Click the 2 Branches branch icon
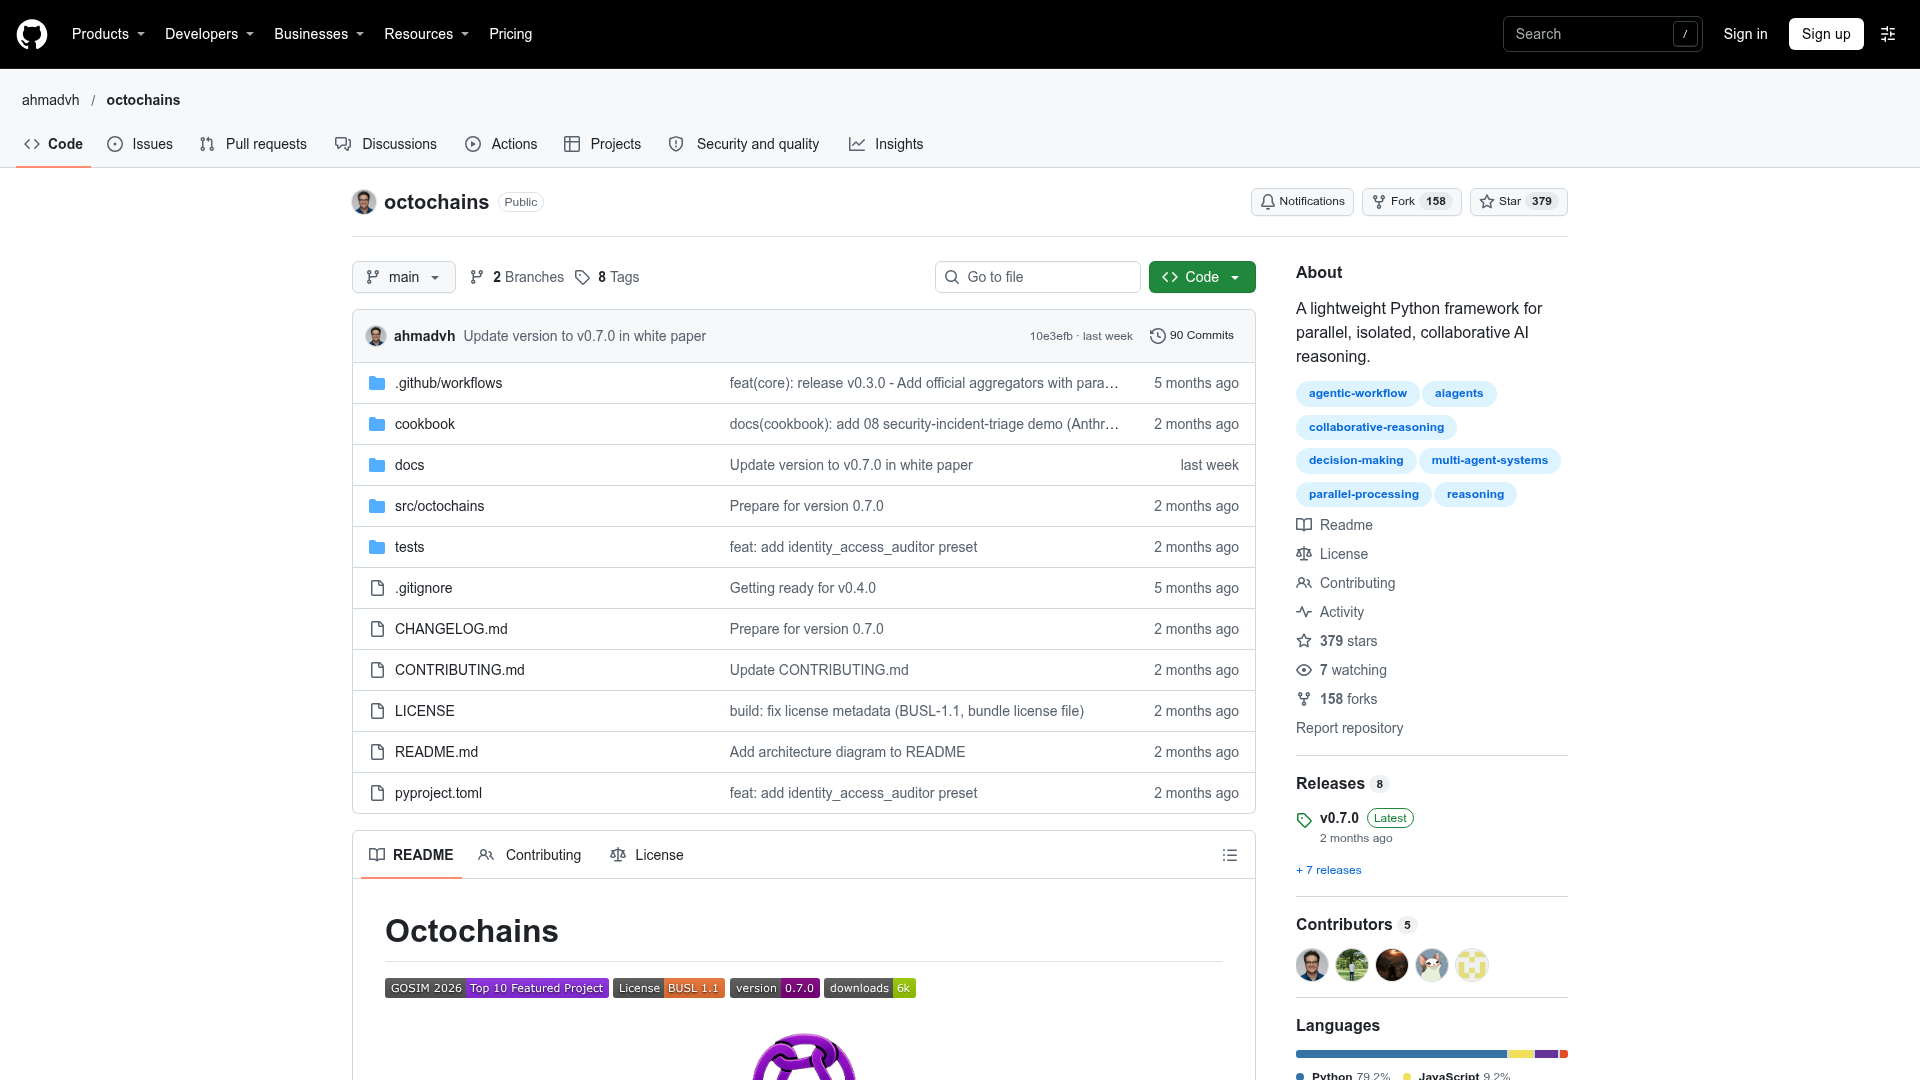This screenshot has width=1920, height=1080. tap(477, 277)
